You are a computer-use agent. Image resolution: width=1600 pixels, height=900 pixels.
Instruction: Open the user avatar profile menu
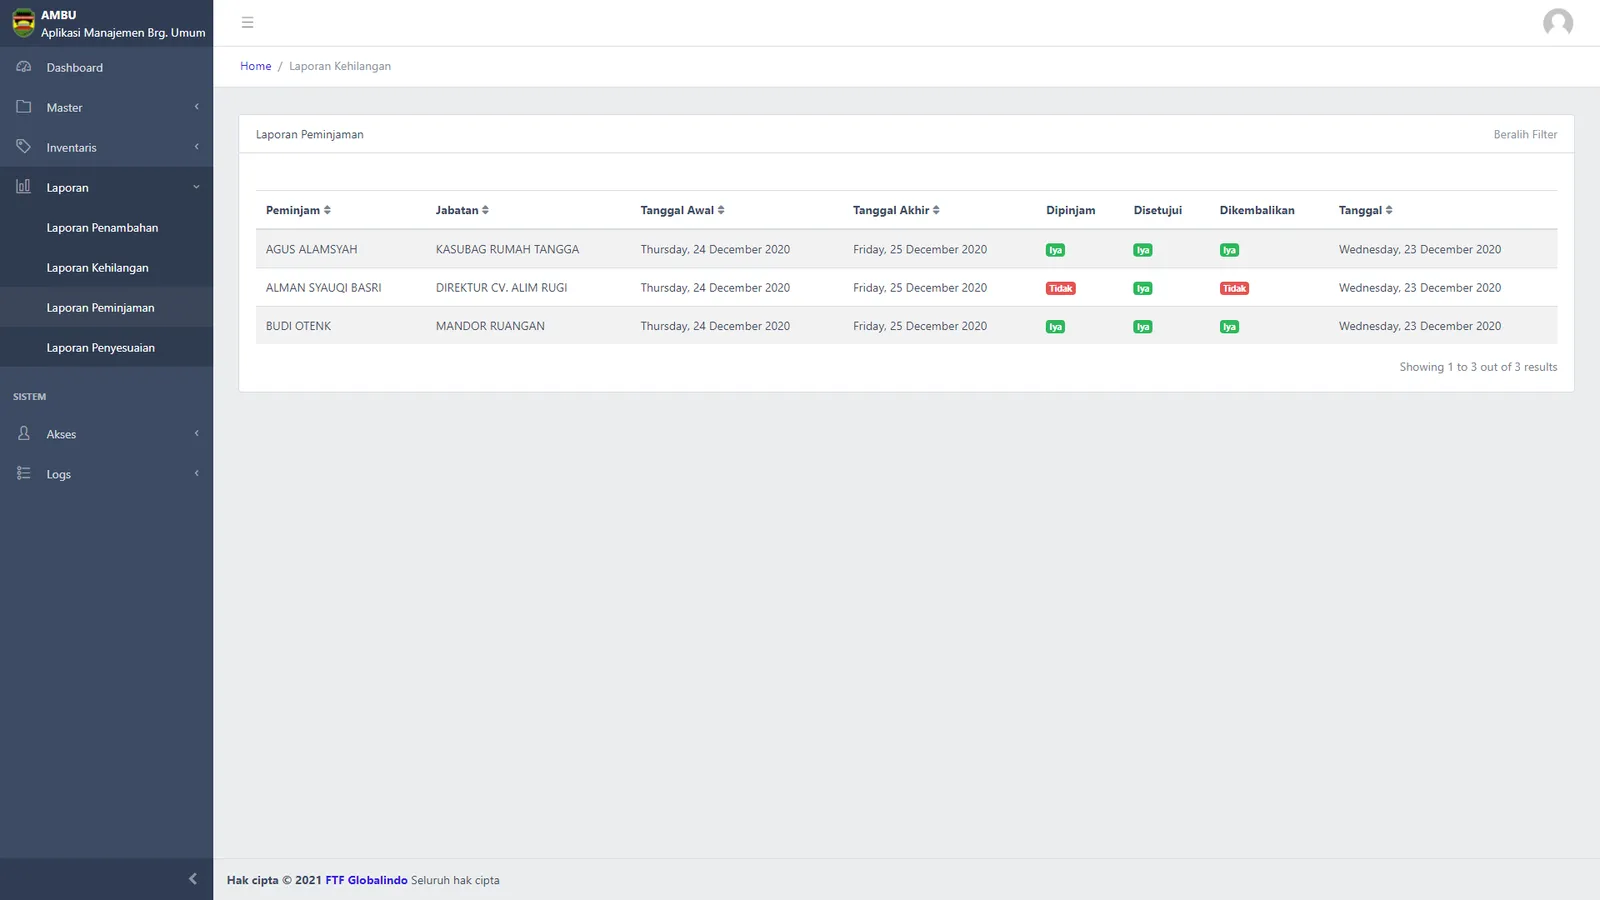coord(1557,23)
